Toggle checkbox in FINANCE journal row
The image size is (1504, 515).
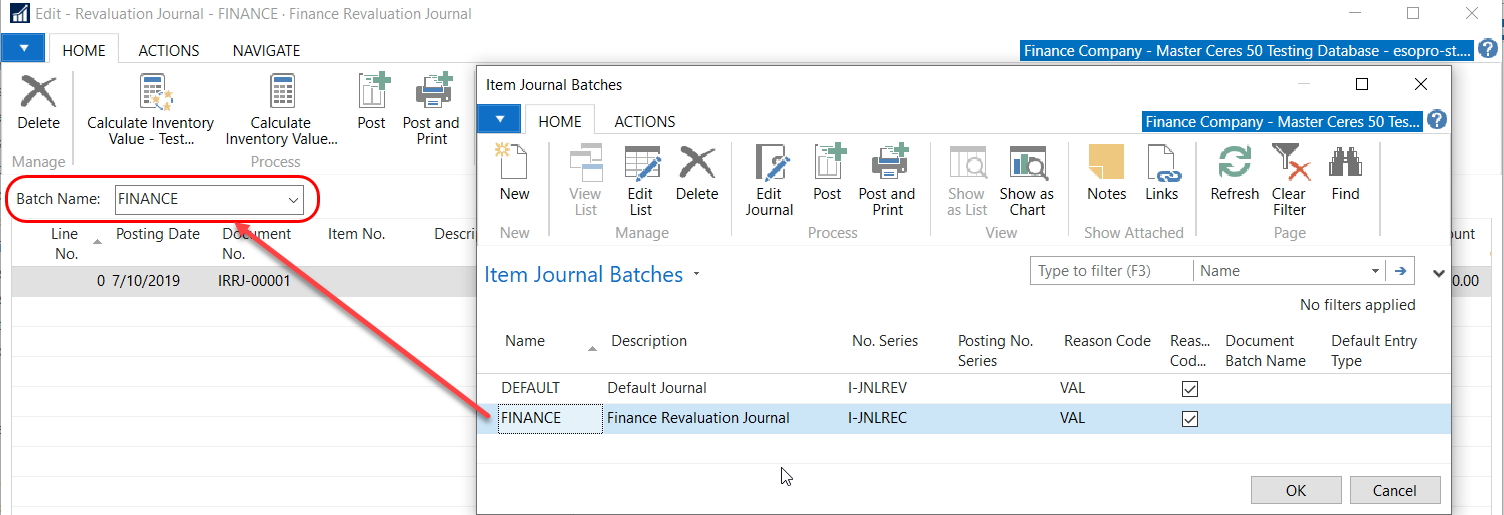[x=1189, y=419]
